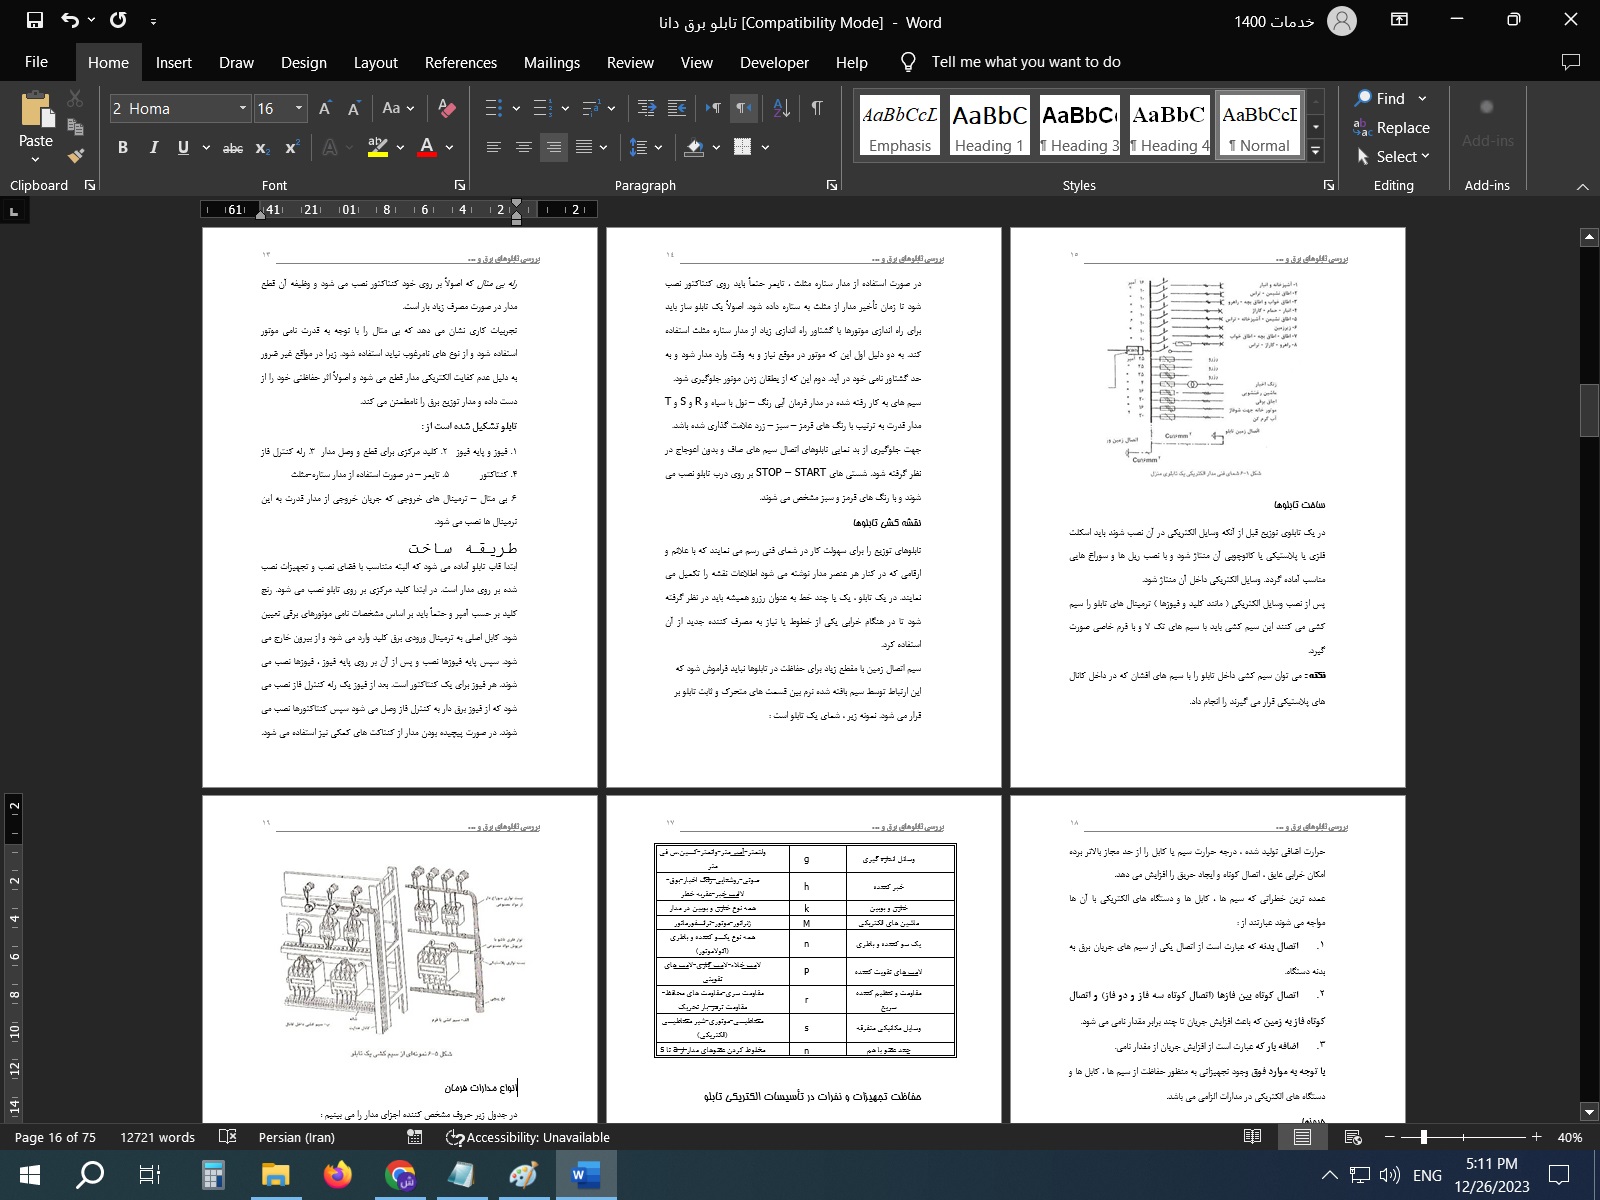Click the Replace button
Image resolution: width=1600 pixels, height=1200 pixels.
coord(1392,127)
